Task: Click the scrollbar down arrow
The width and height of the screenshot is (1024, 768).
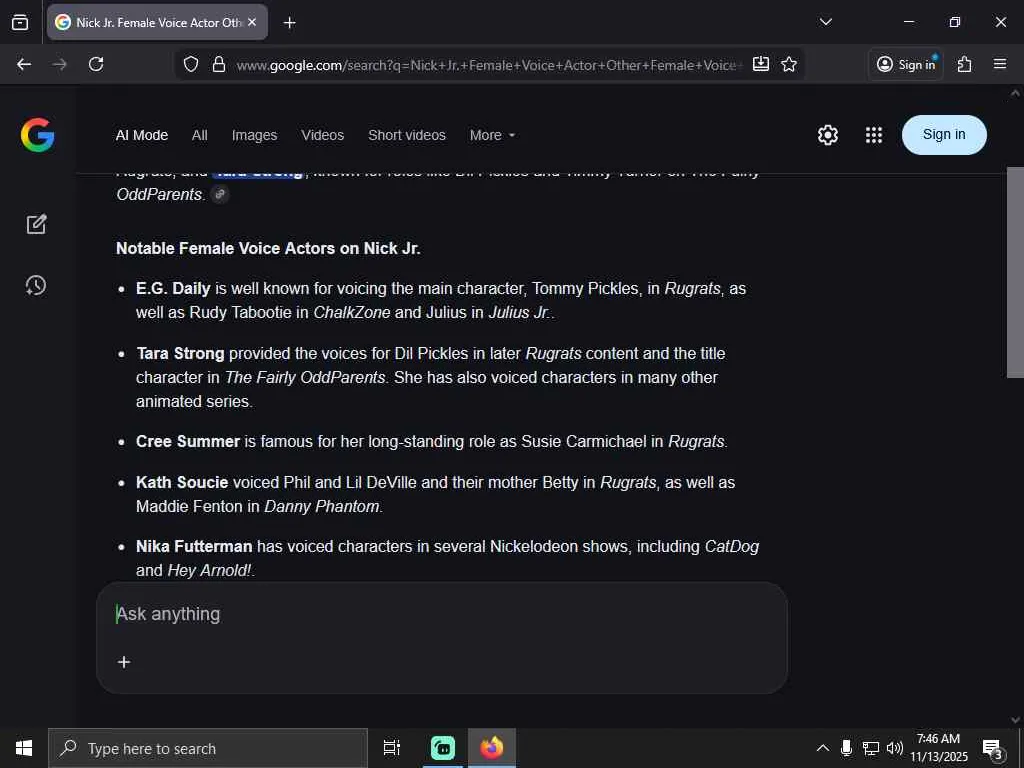Action: [1015, 719]
